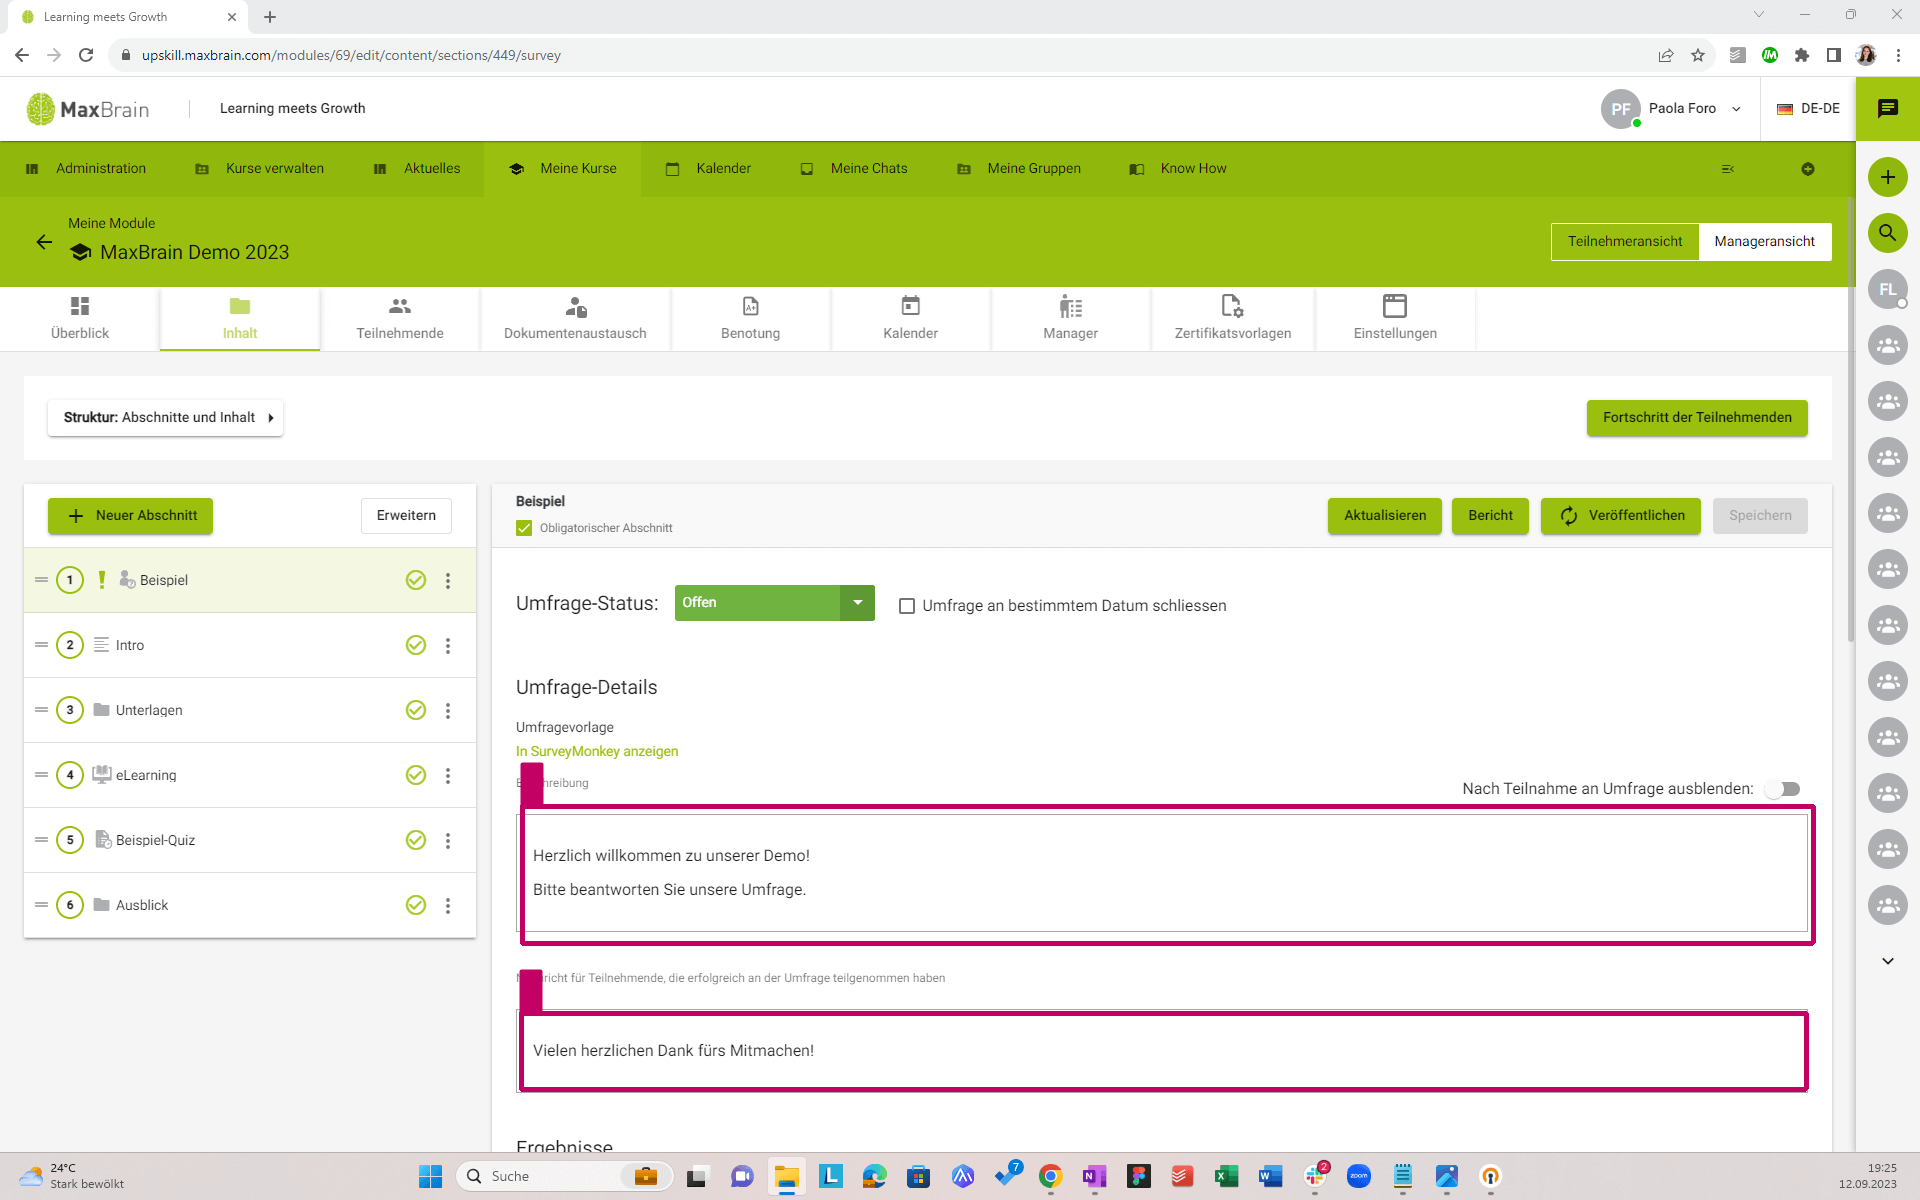Click the browser reload button
The image size is (1920, 1200).
(86, 55)
